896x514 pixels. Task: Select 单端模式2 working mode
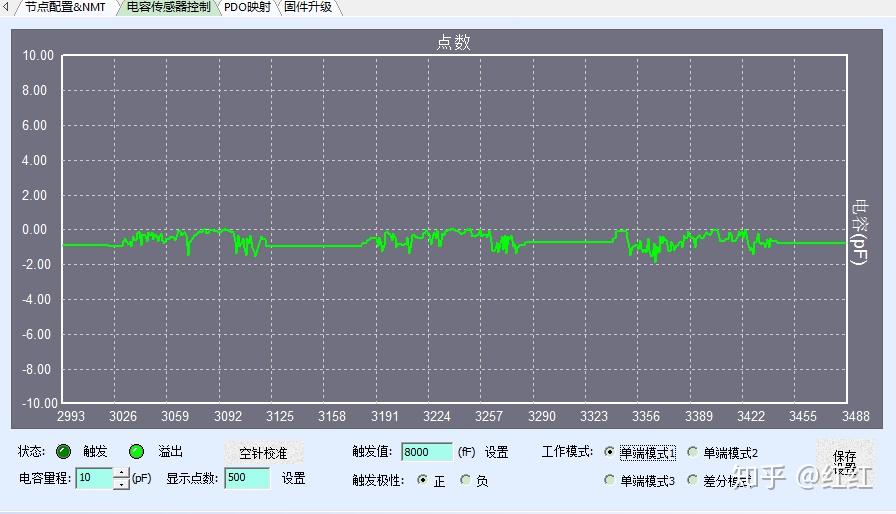pyautogui.click(x=693, y=452)
